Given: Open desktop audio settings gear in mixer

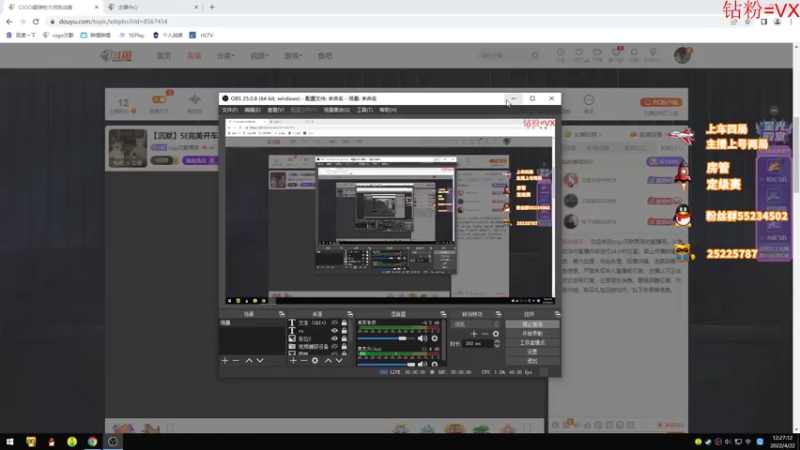Looking at the screenshot, I should pyautogui.click(x=435, y=338).
